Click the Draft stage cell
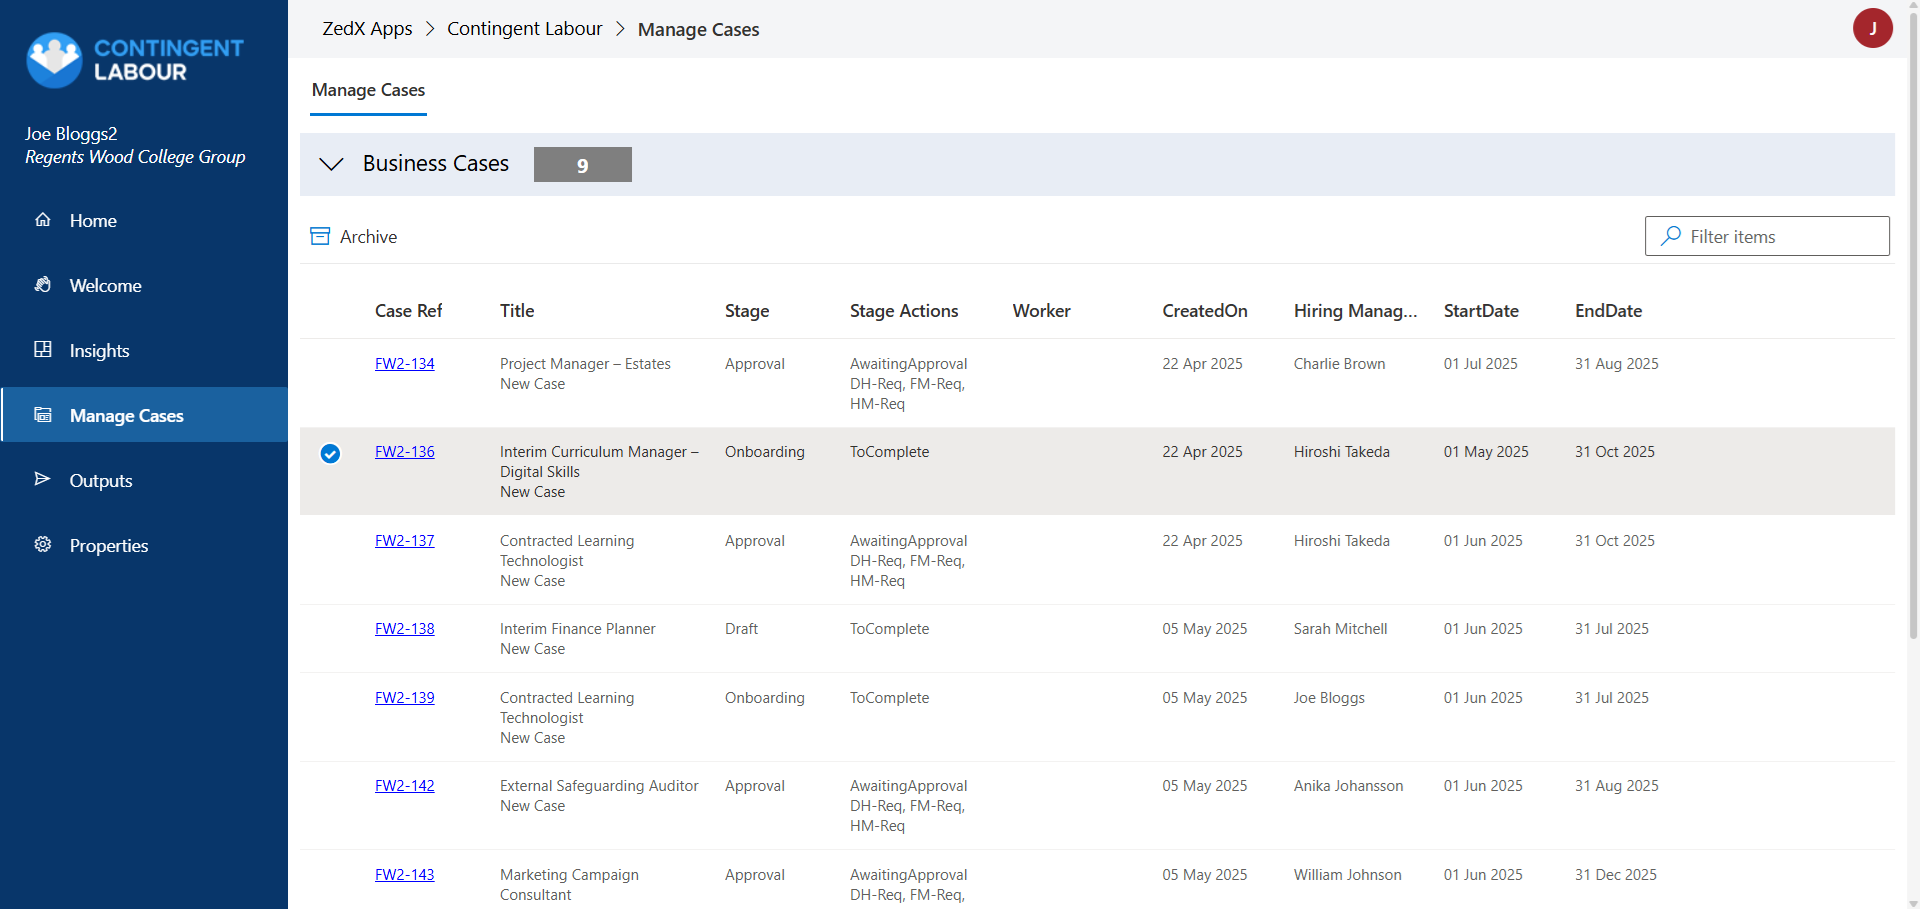This screenshot has width=1920, height=909. point(741,629)
